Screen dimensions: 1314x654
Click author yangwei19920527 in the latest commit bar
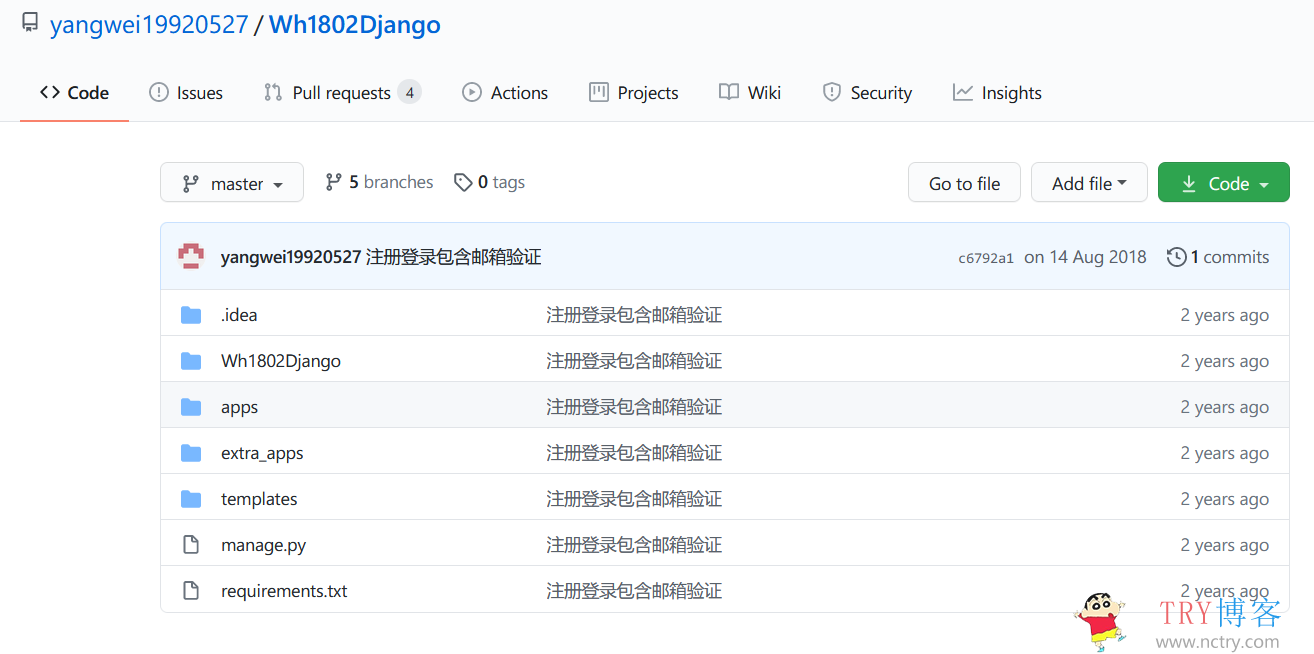[290, 257]
